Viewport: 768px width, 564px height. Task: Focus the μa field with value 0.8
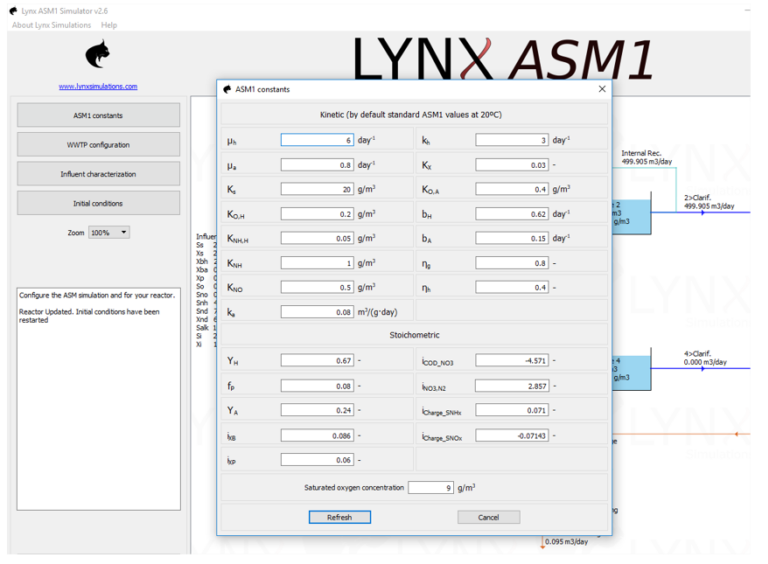(x=317, y=165)
